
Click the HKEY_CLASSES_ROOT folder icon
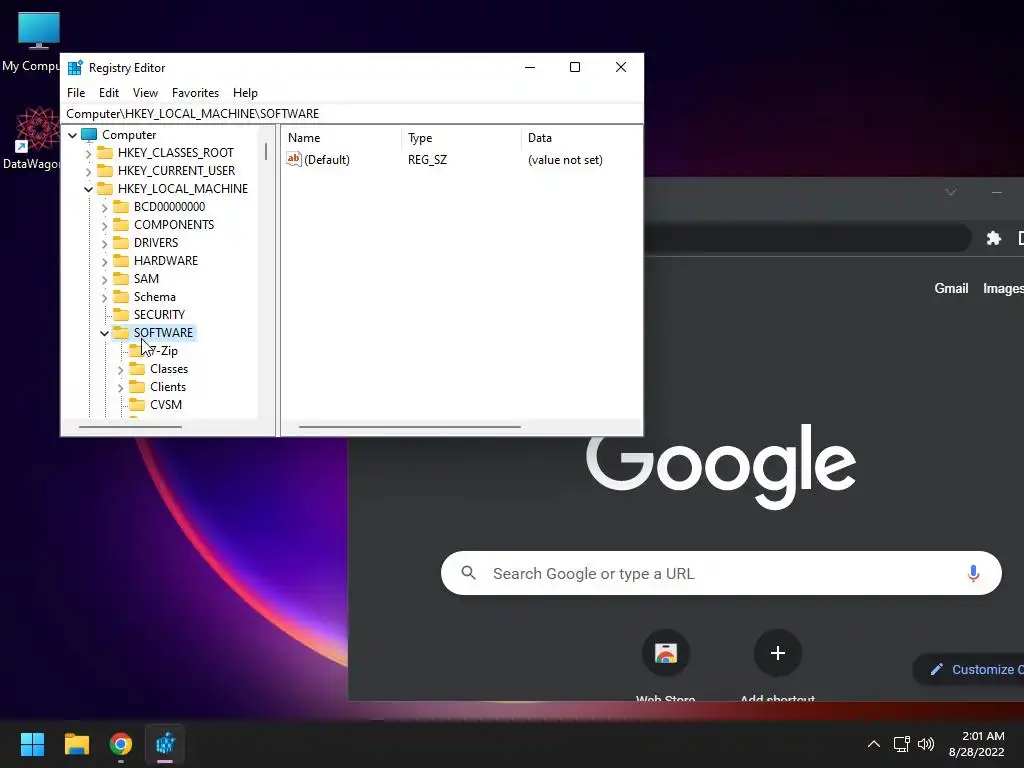(105, 153)
